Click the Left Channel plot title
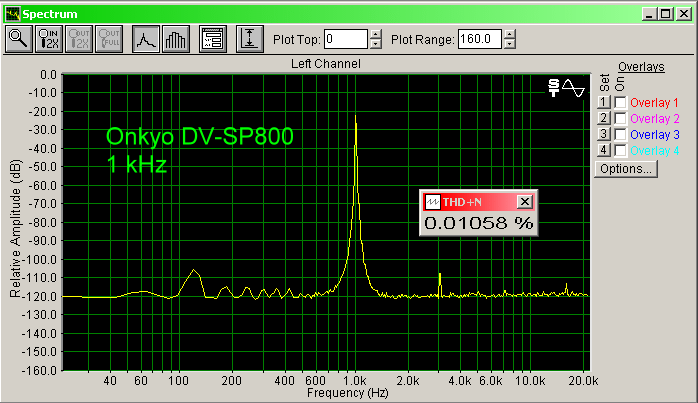Image resolution: width=698 pixels, height=403 pixels. pyautogui.click(x=326, y=64)
